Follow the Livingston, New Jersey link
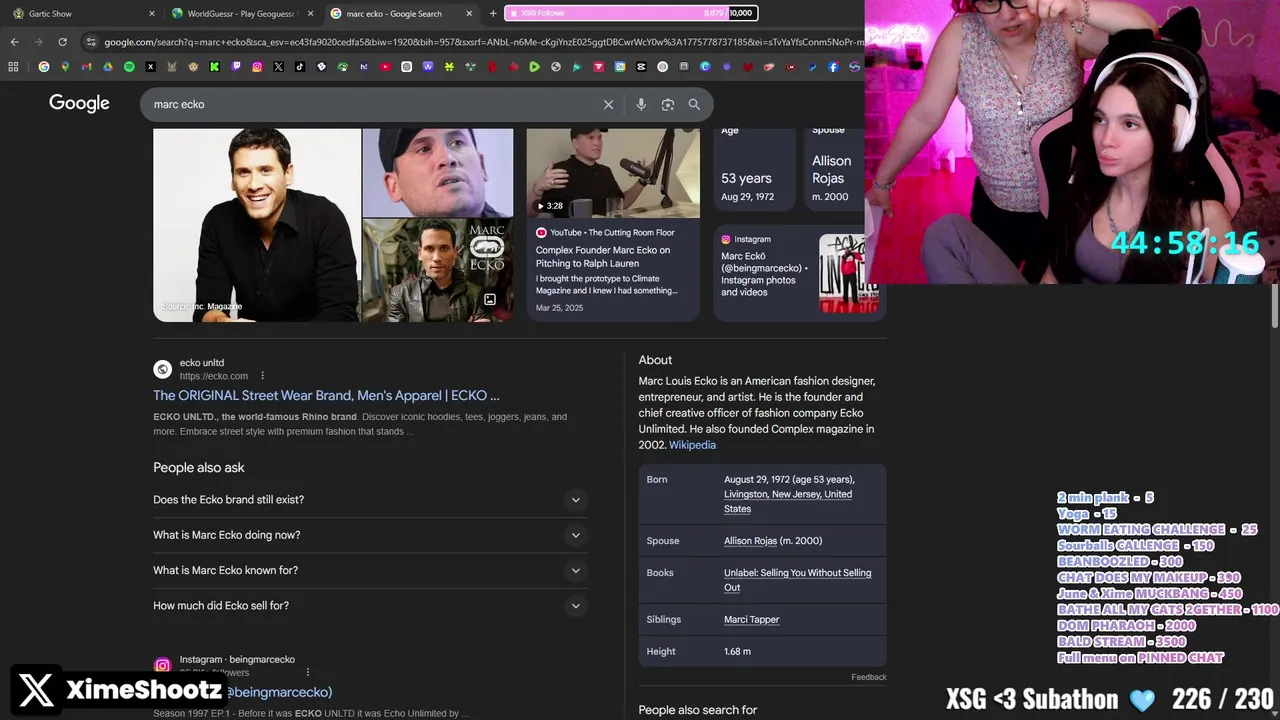Viewport: 1280px width, 720px height. [x=788, y=501]
